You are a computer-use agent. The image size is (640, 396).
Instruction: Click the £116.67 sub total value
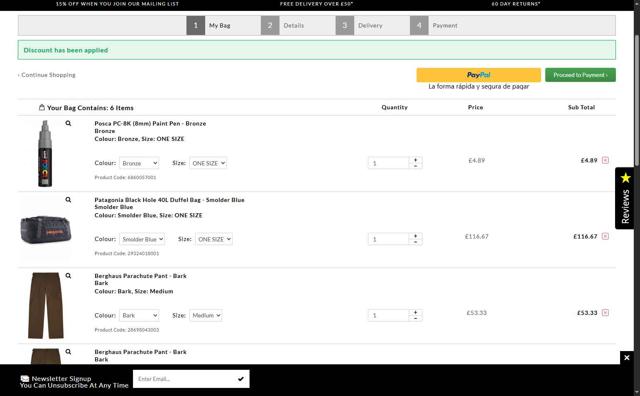(x=585, y=236)
